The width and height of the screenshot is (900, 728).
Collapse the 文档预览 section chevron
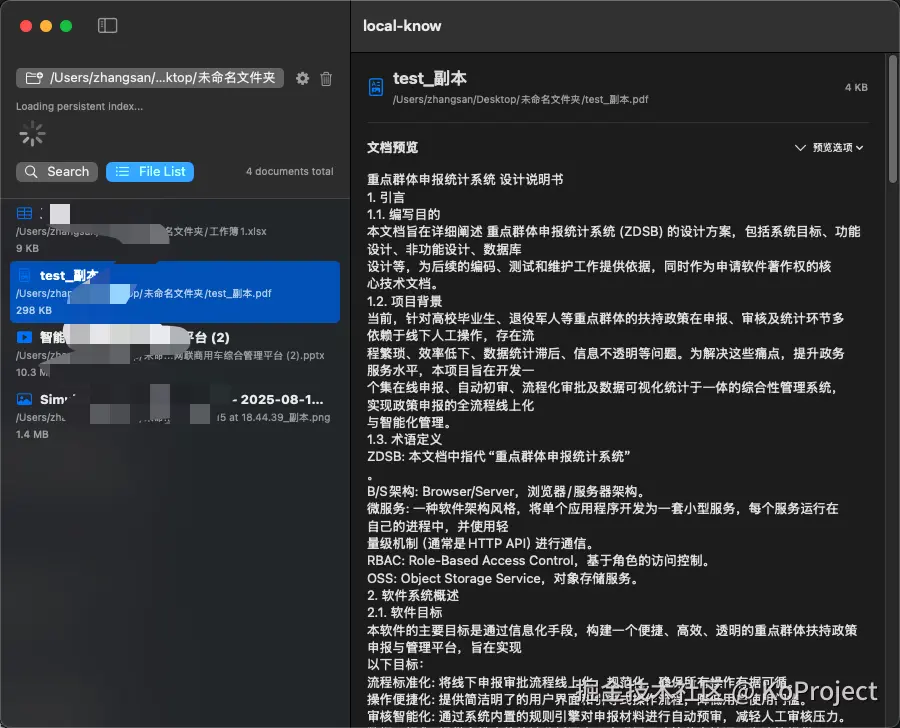click(802, 147)
